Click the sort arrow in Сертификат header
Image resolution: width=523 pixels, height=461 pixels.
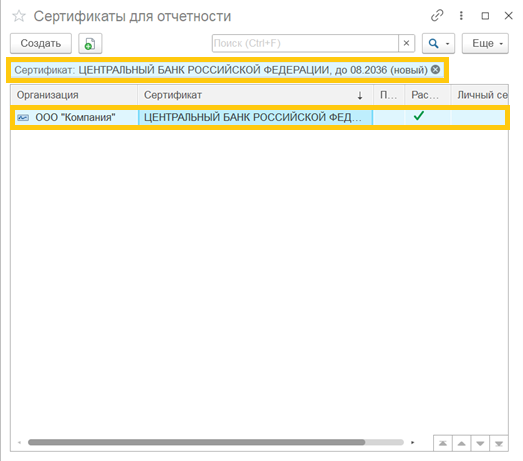[360, 95]
